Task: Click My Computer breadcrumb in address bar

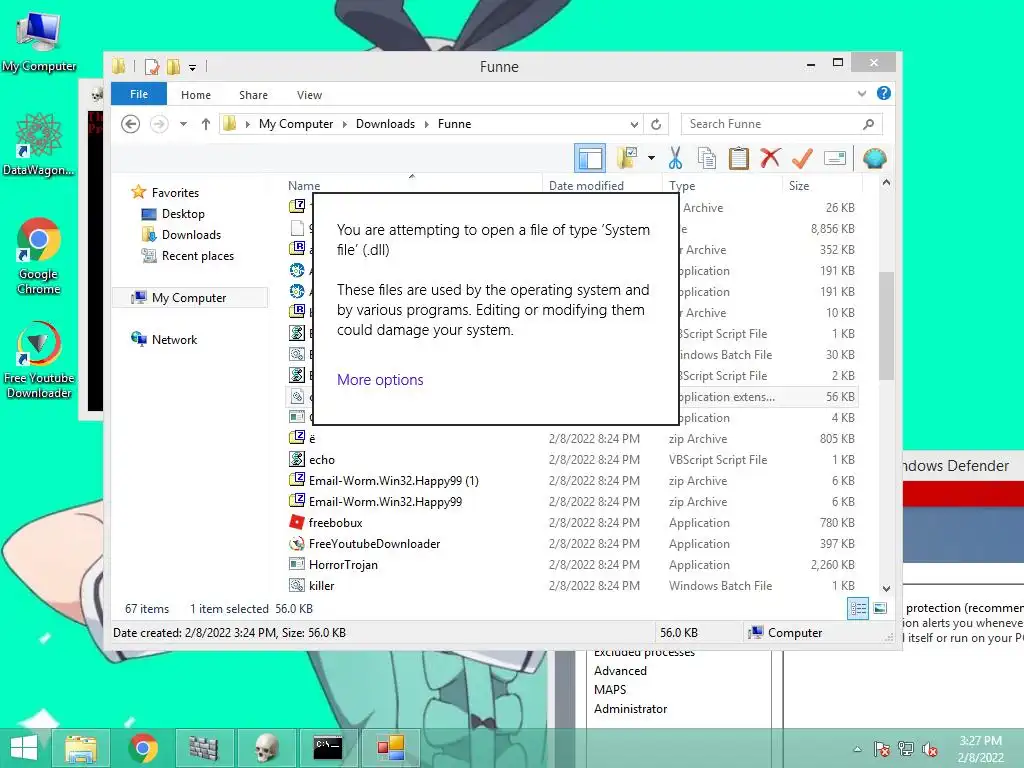Action: 296,123
